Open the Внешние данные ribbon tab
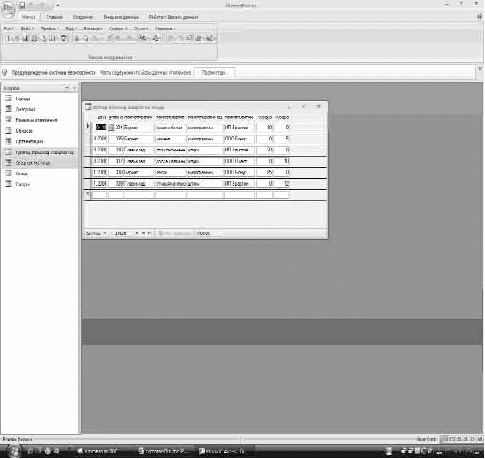 121,17
